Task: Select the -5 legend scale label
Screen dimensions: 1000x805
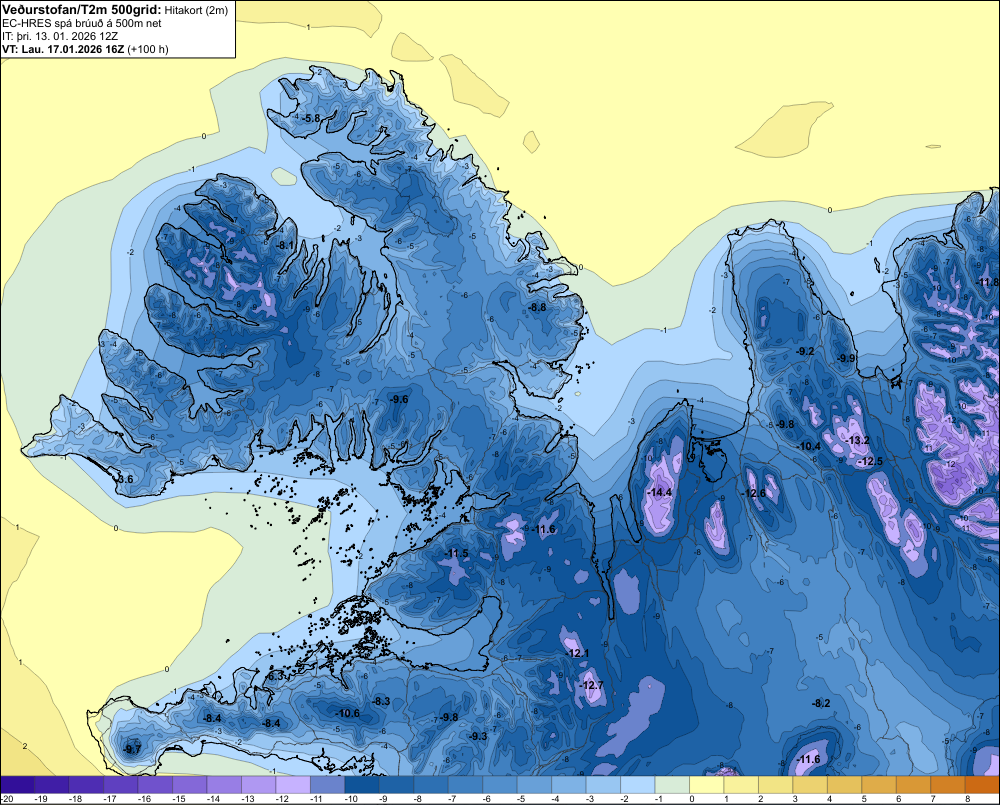Action: (520, 799)
